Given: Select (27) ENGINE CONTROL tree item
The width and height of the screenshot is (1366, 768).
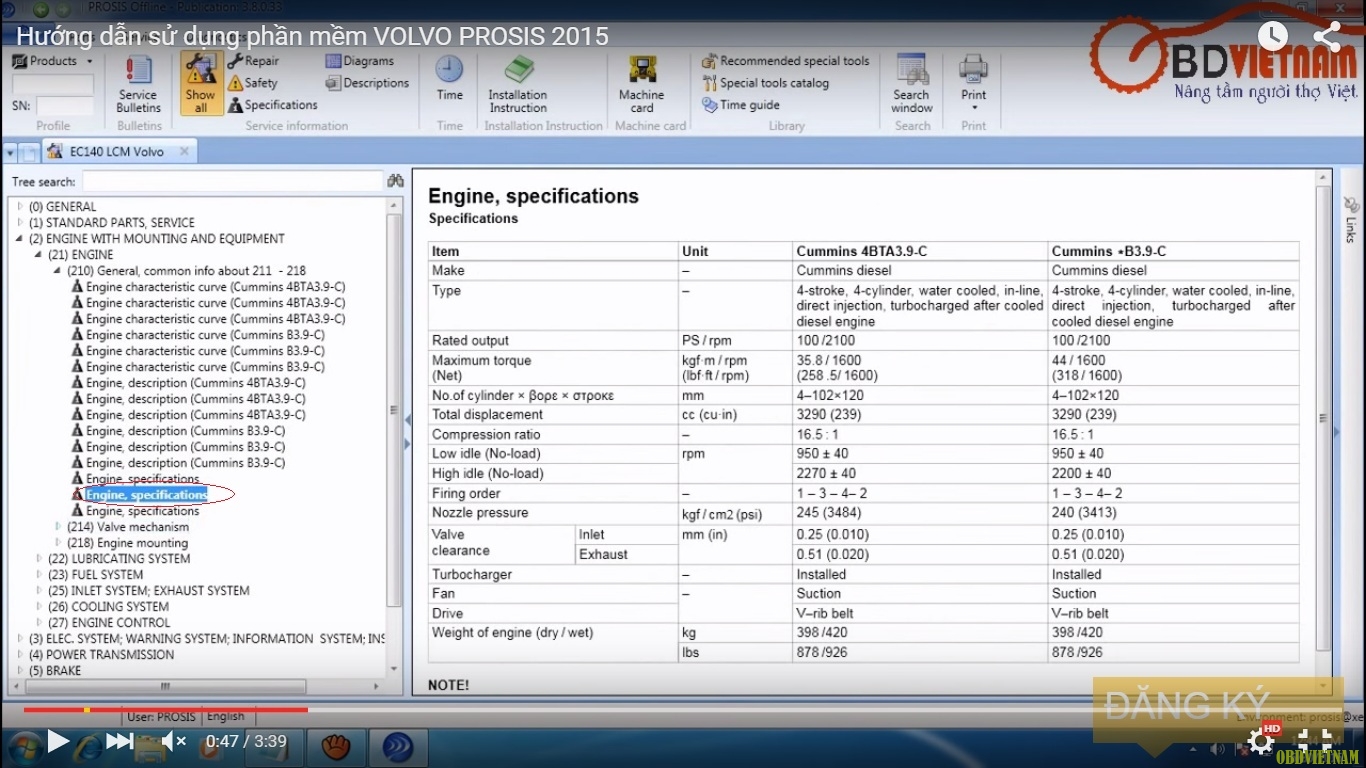Looking at the screenshot, I should 109,623.
